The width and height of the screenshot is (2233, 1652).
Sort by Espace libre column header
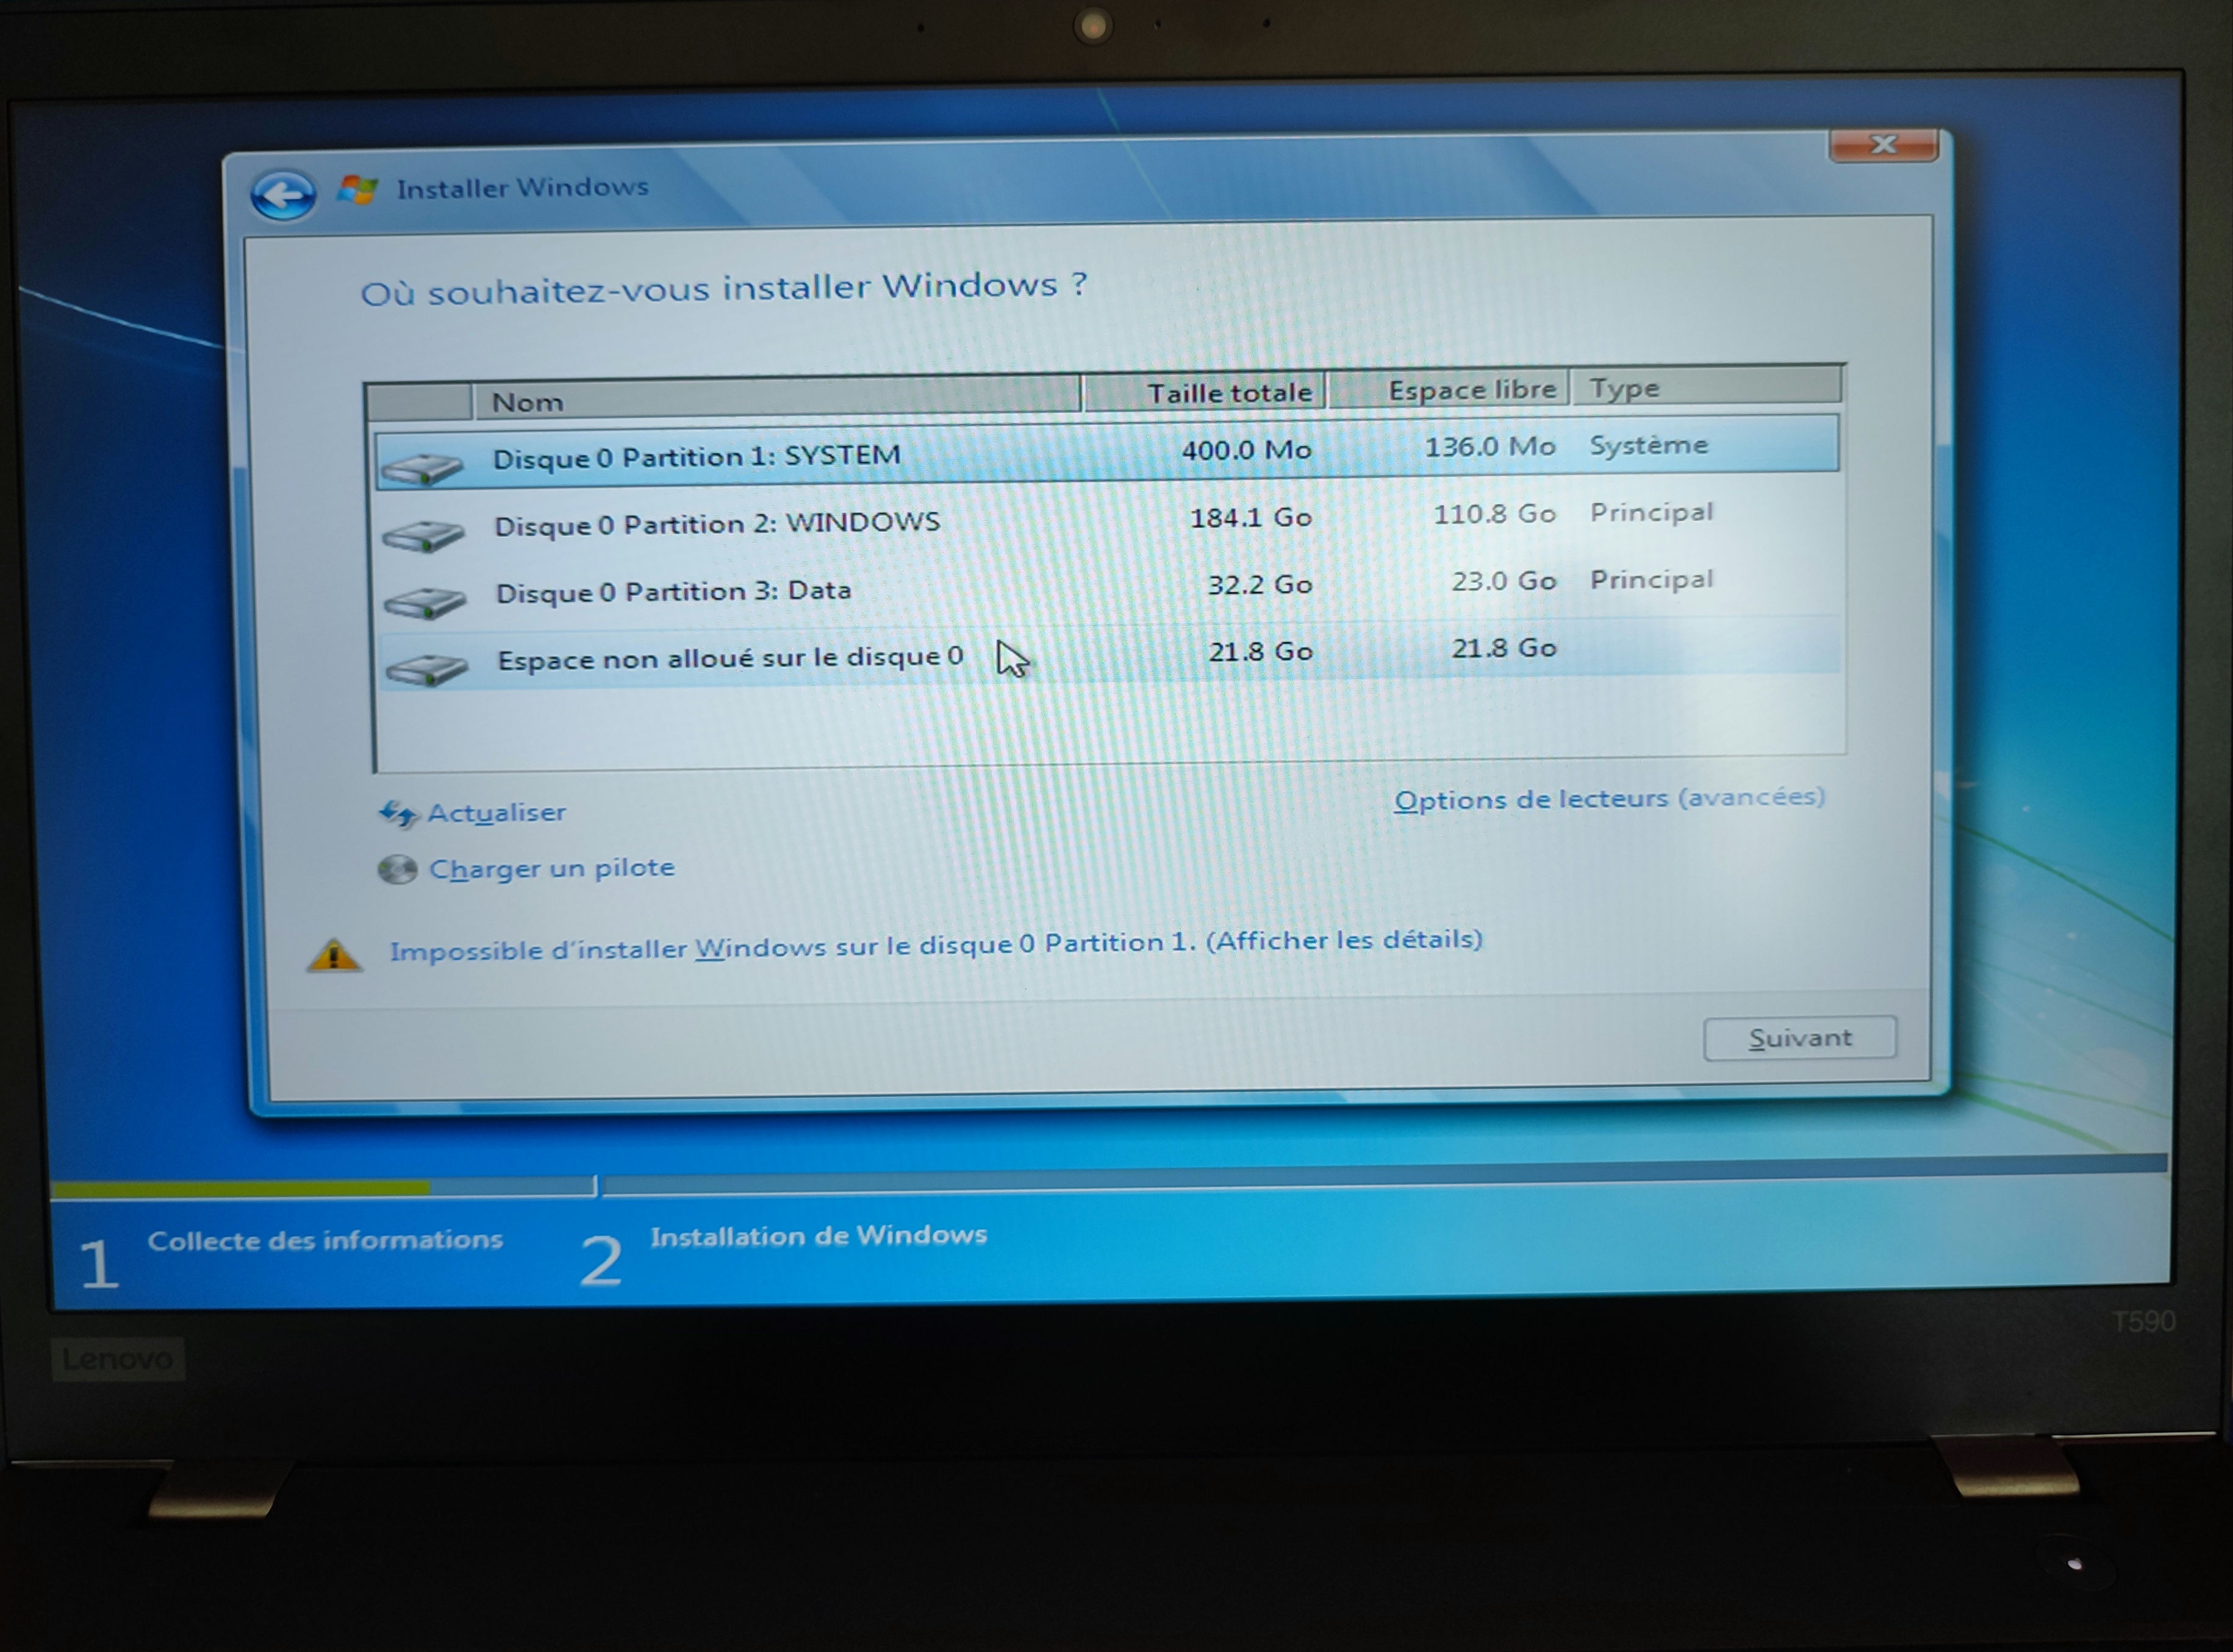click(x=1449, y=389)
